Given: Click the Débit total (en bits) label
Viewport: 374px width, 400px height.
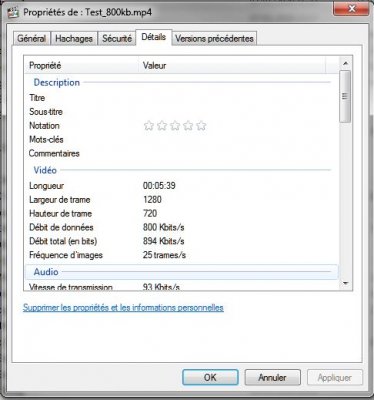Looking at the screenshot, I should [x=63, y=241].
